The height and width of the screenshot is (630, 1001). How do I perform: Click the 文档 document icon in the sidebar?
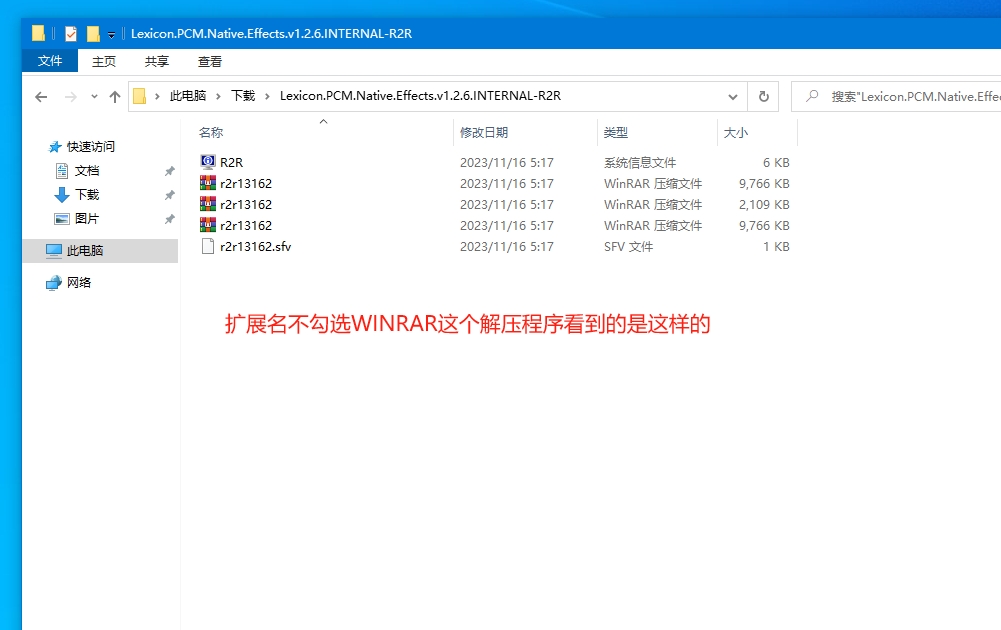62,171
